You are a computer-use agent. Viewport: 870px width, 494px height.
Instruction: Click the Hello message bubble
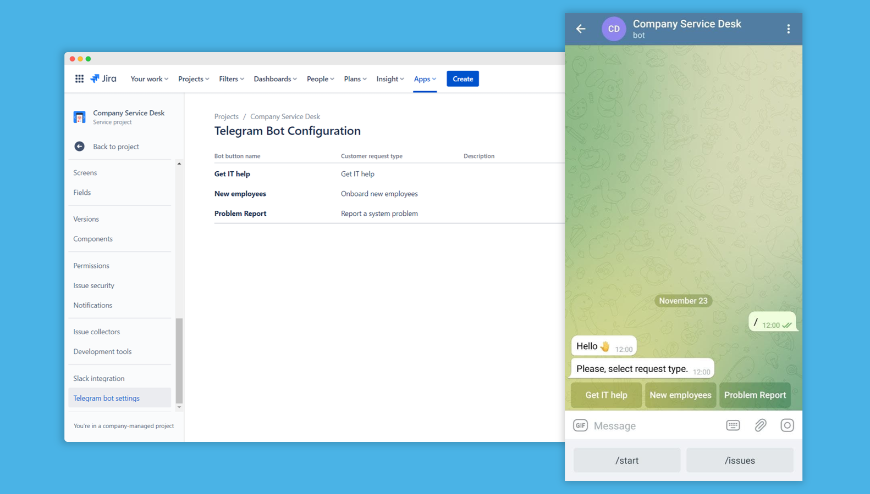604,346
